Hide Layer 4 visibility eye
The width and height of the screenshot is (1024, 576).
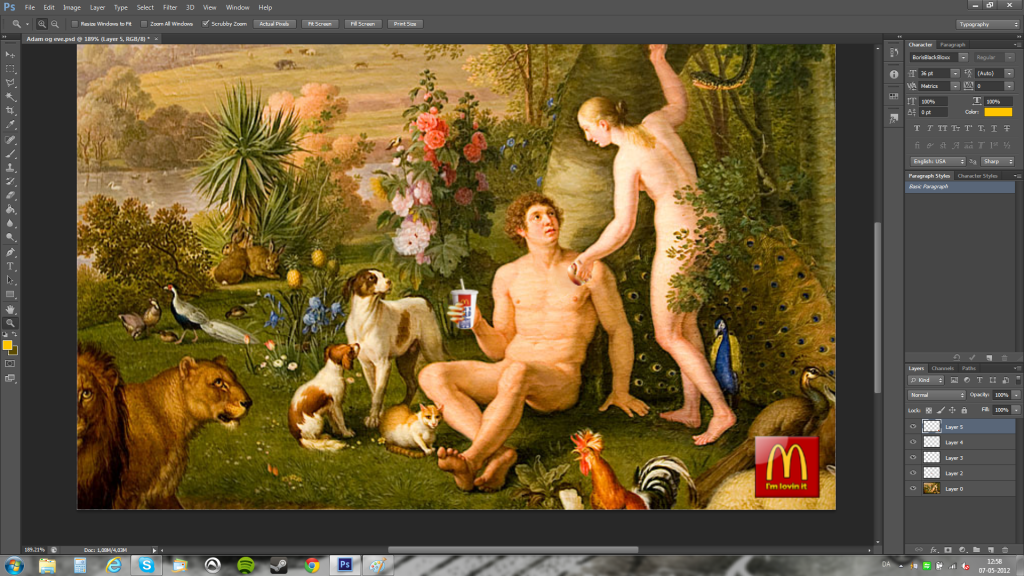pos(913,442)
